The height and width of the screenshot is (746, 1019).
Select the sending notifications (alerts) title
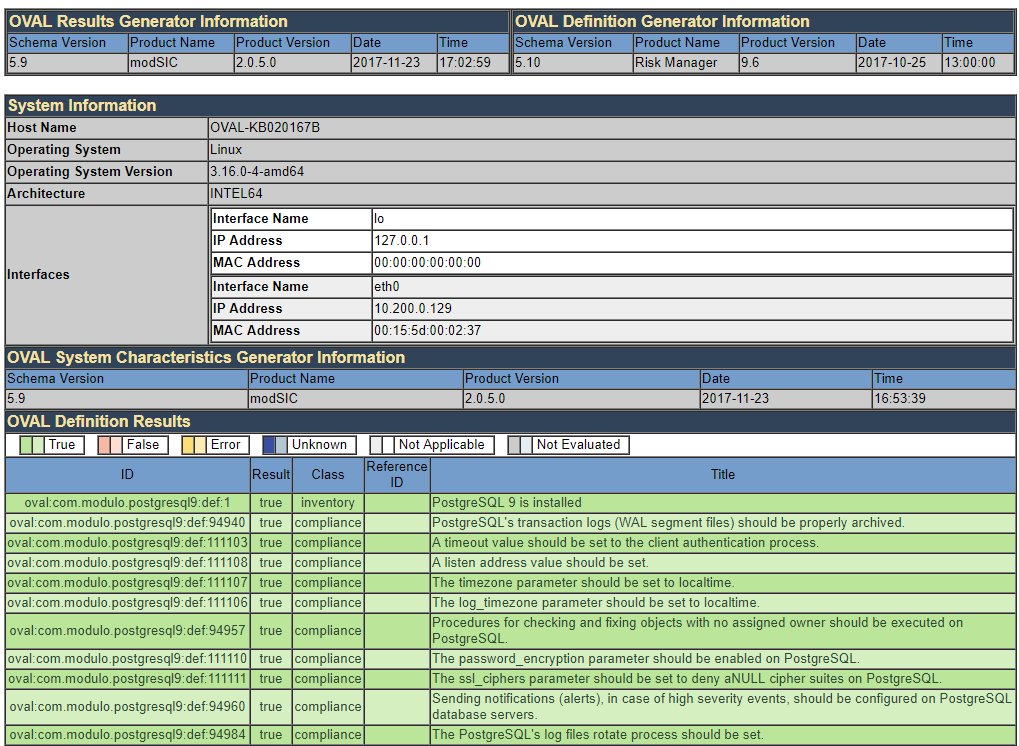722,707
